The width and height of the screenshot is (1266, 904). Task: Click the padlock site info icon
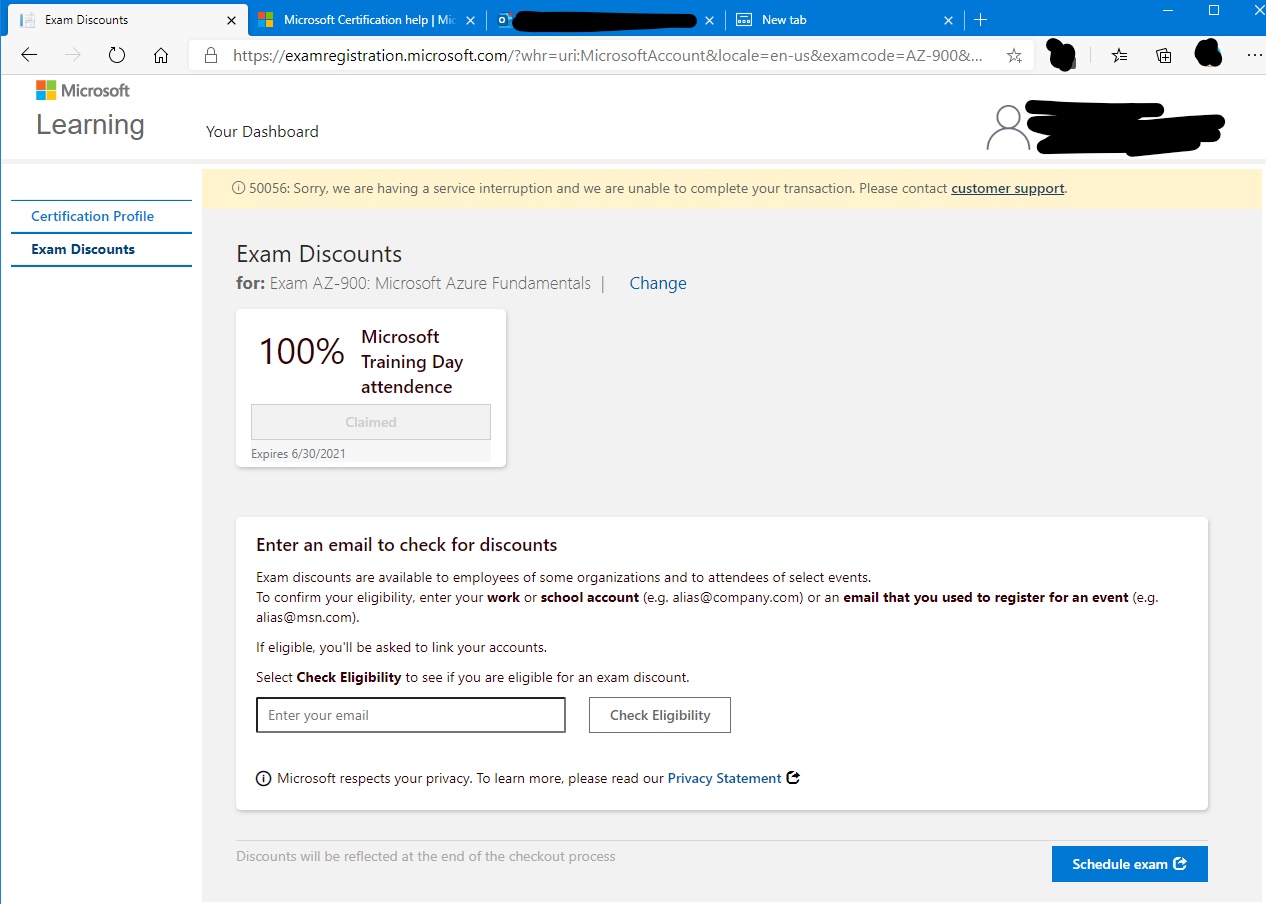(210, 56)
